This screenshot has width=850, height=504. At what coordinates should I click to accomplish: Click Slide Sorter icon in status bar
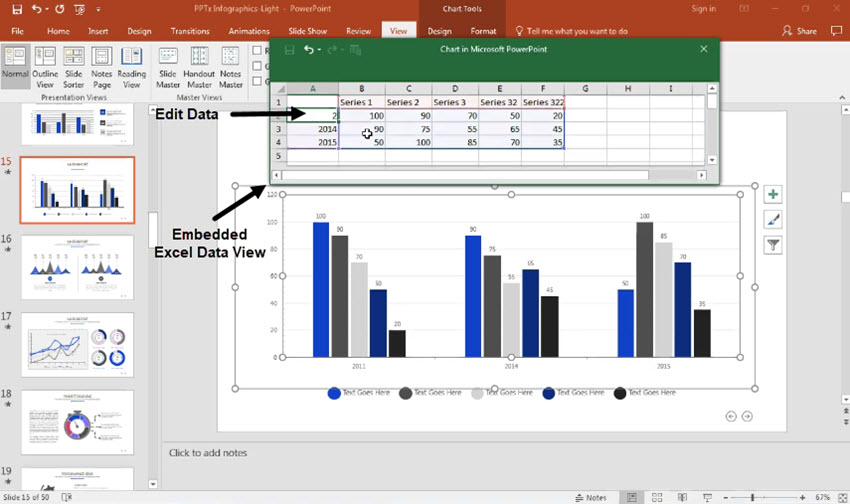click(x=657, y=497)
